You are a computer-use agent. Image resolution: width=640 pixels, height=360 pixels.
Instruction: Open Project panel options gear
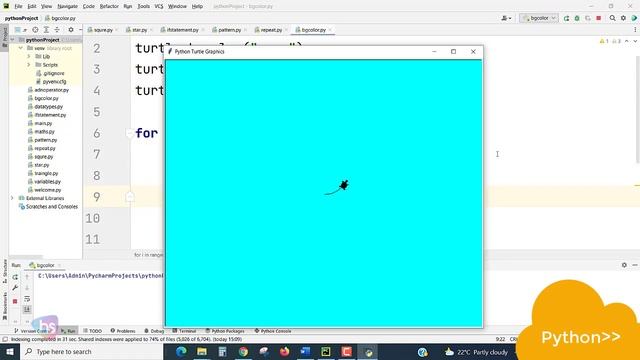coord(71,30)
